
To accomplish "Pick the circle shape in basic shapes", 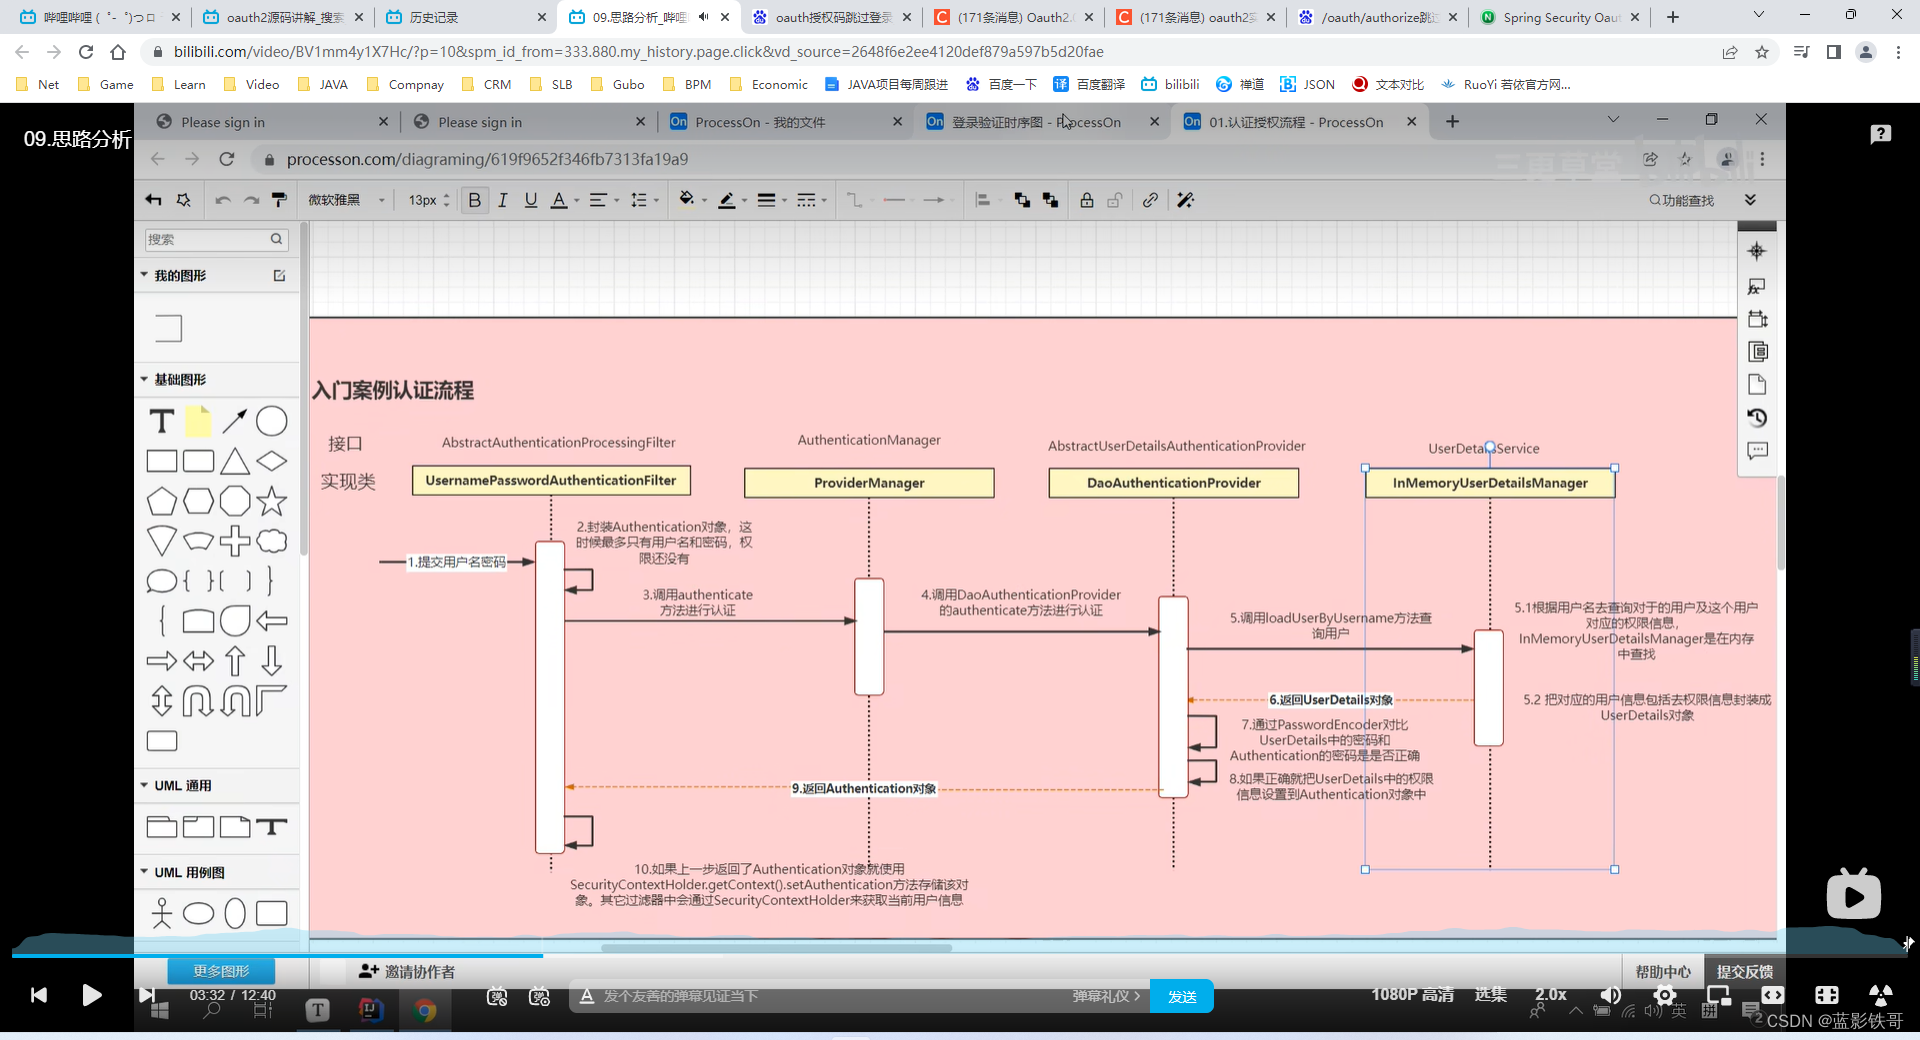I will tap(271, 421).
